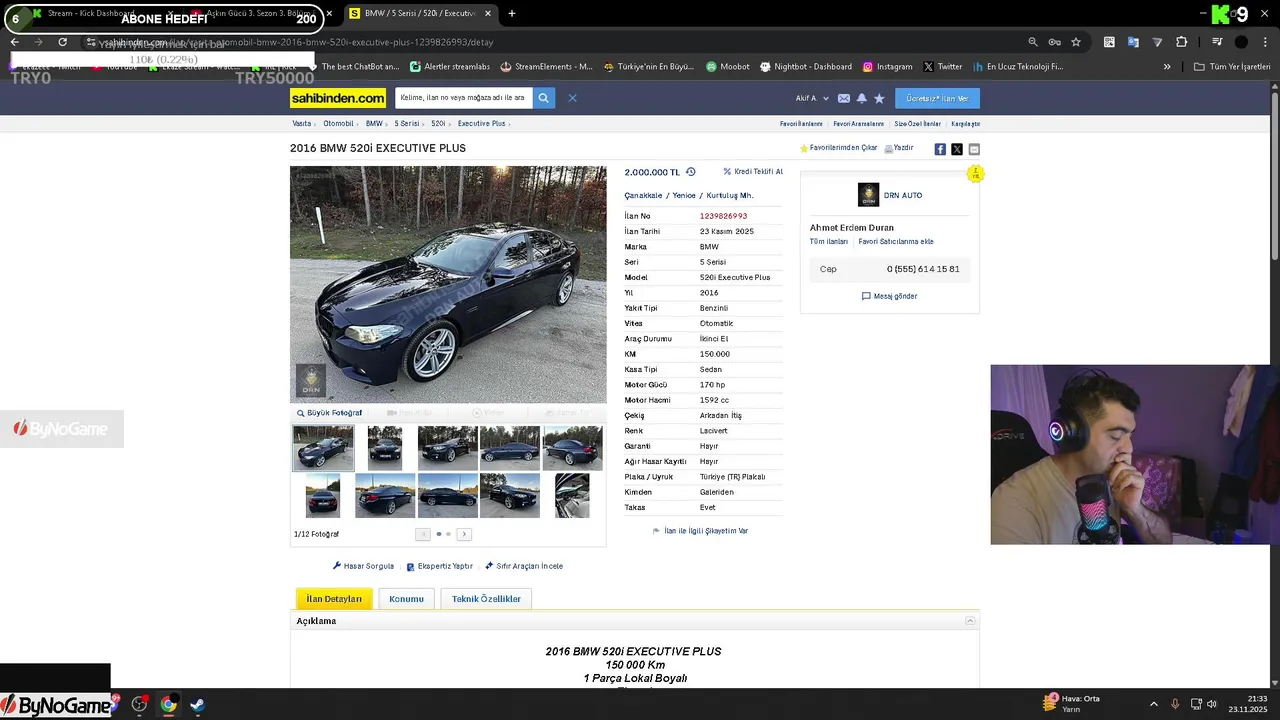Open the Chrome icon in the taskbar
1280x720 pixels.
pos(168,705)
